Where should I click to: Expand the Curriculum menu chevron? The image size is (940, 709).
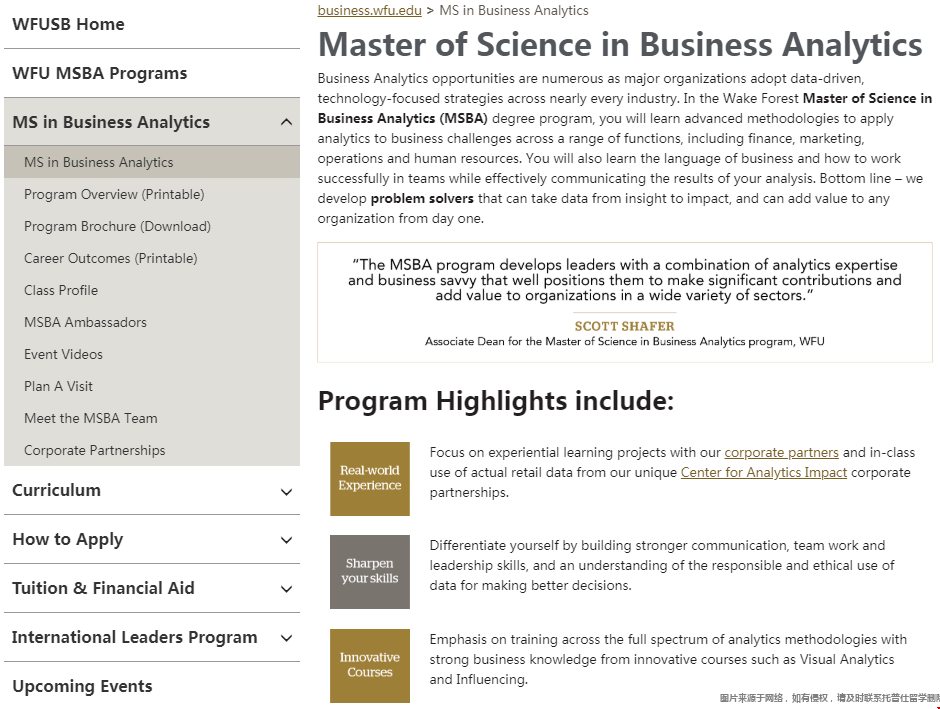287,492
